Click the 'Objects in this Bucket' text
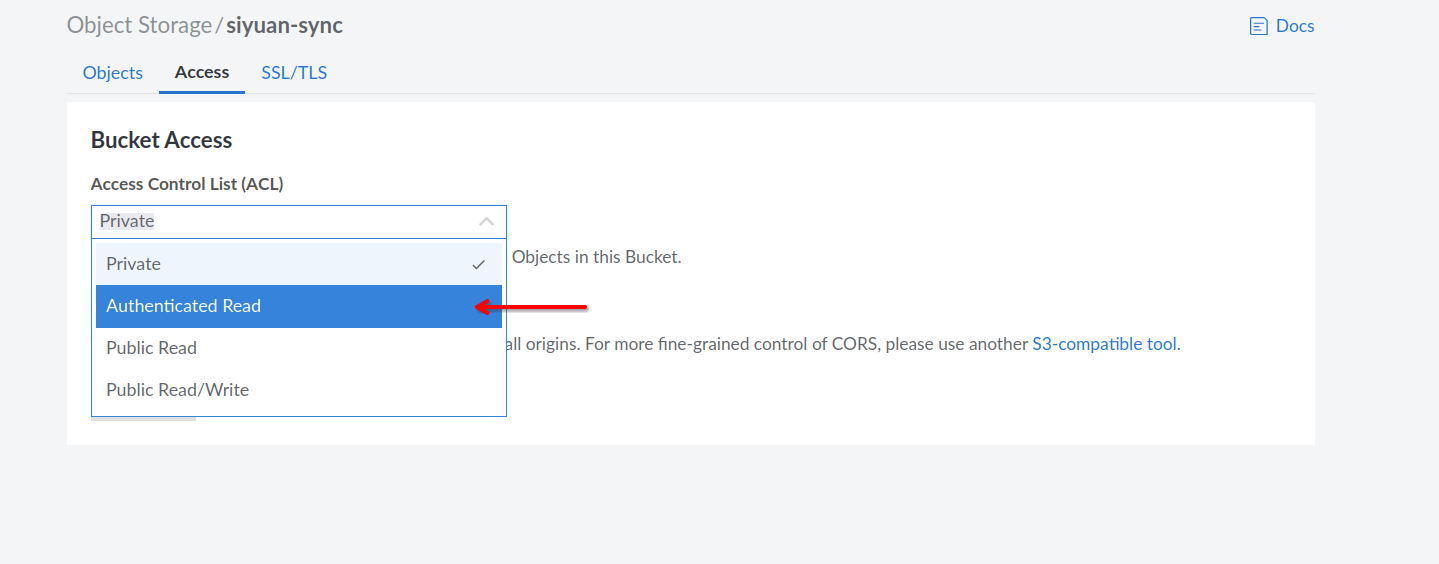This screenshot has width=1439, height=564. (596, 257)
